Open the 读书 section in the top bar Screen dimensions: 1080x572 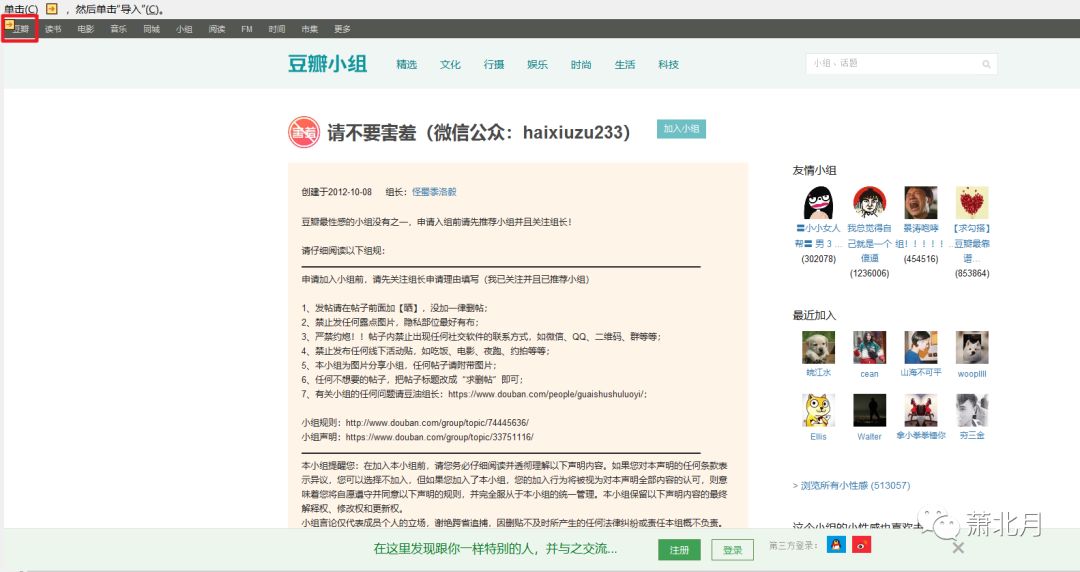pyautogui.click(x=53, y=29)
